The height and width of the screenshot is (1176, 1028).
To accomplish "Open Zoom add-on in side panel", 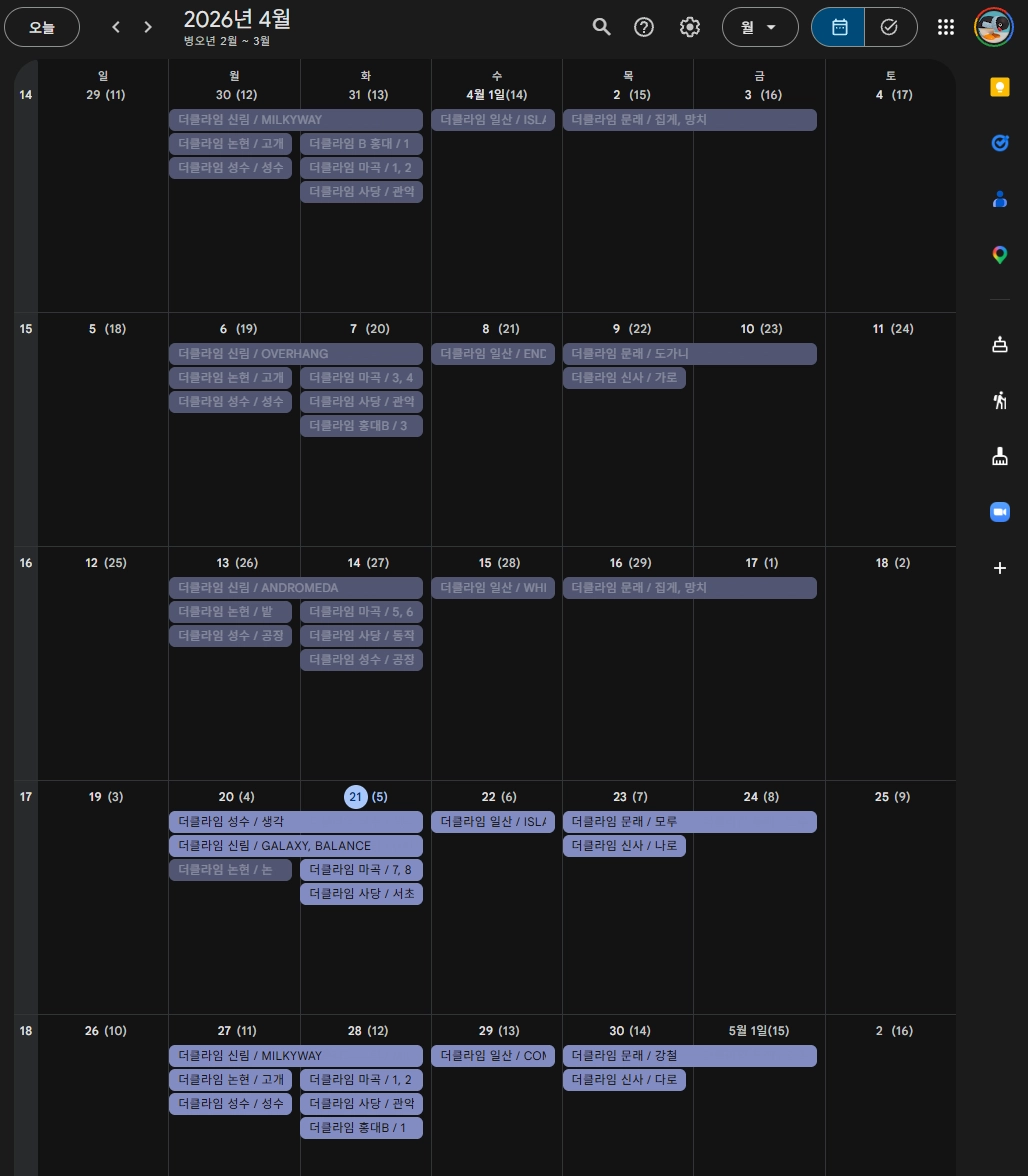I will tap(1000, 512).
